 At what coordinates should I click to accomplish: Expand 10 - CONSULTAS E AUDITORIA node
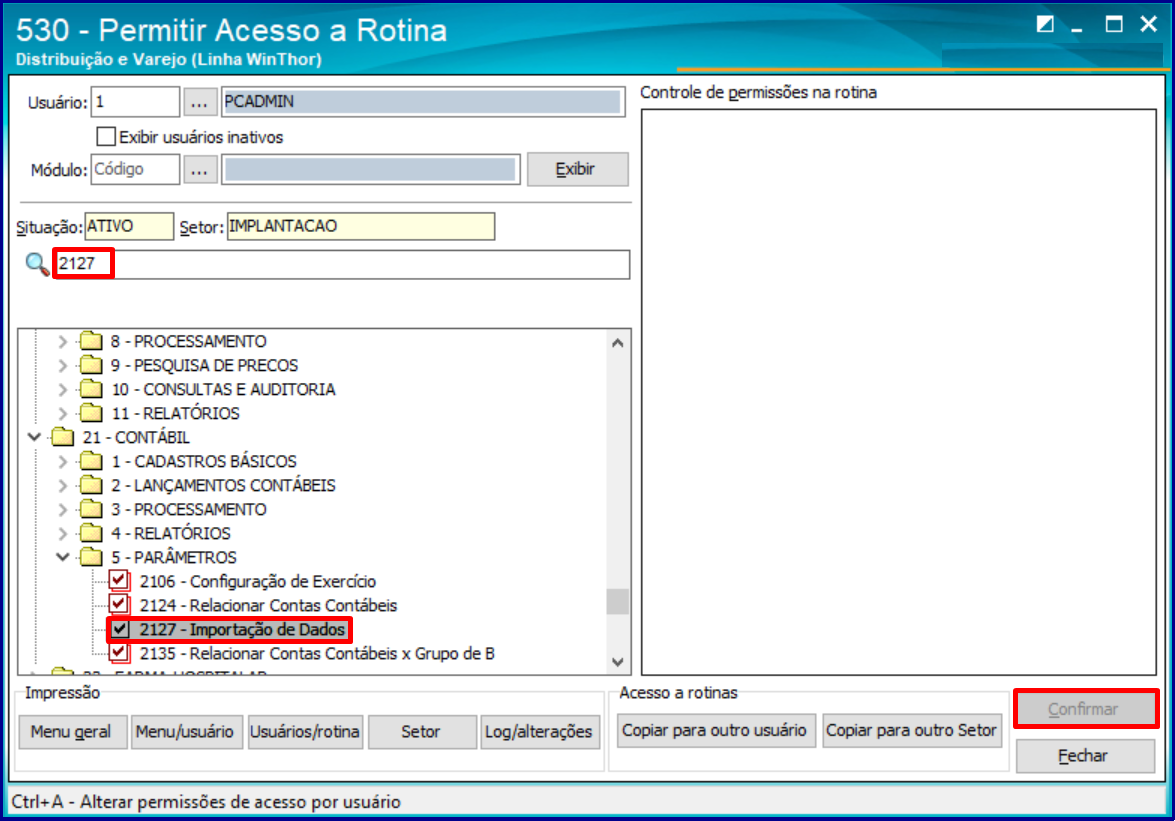pyautogui.click(x=63, y=390)
